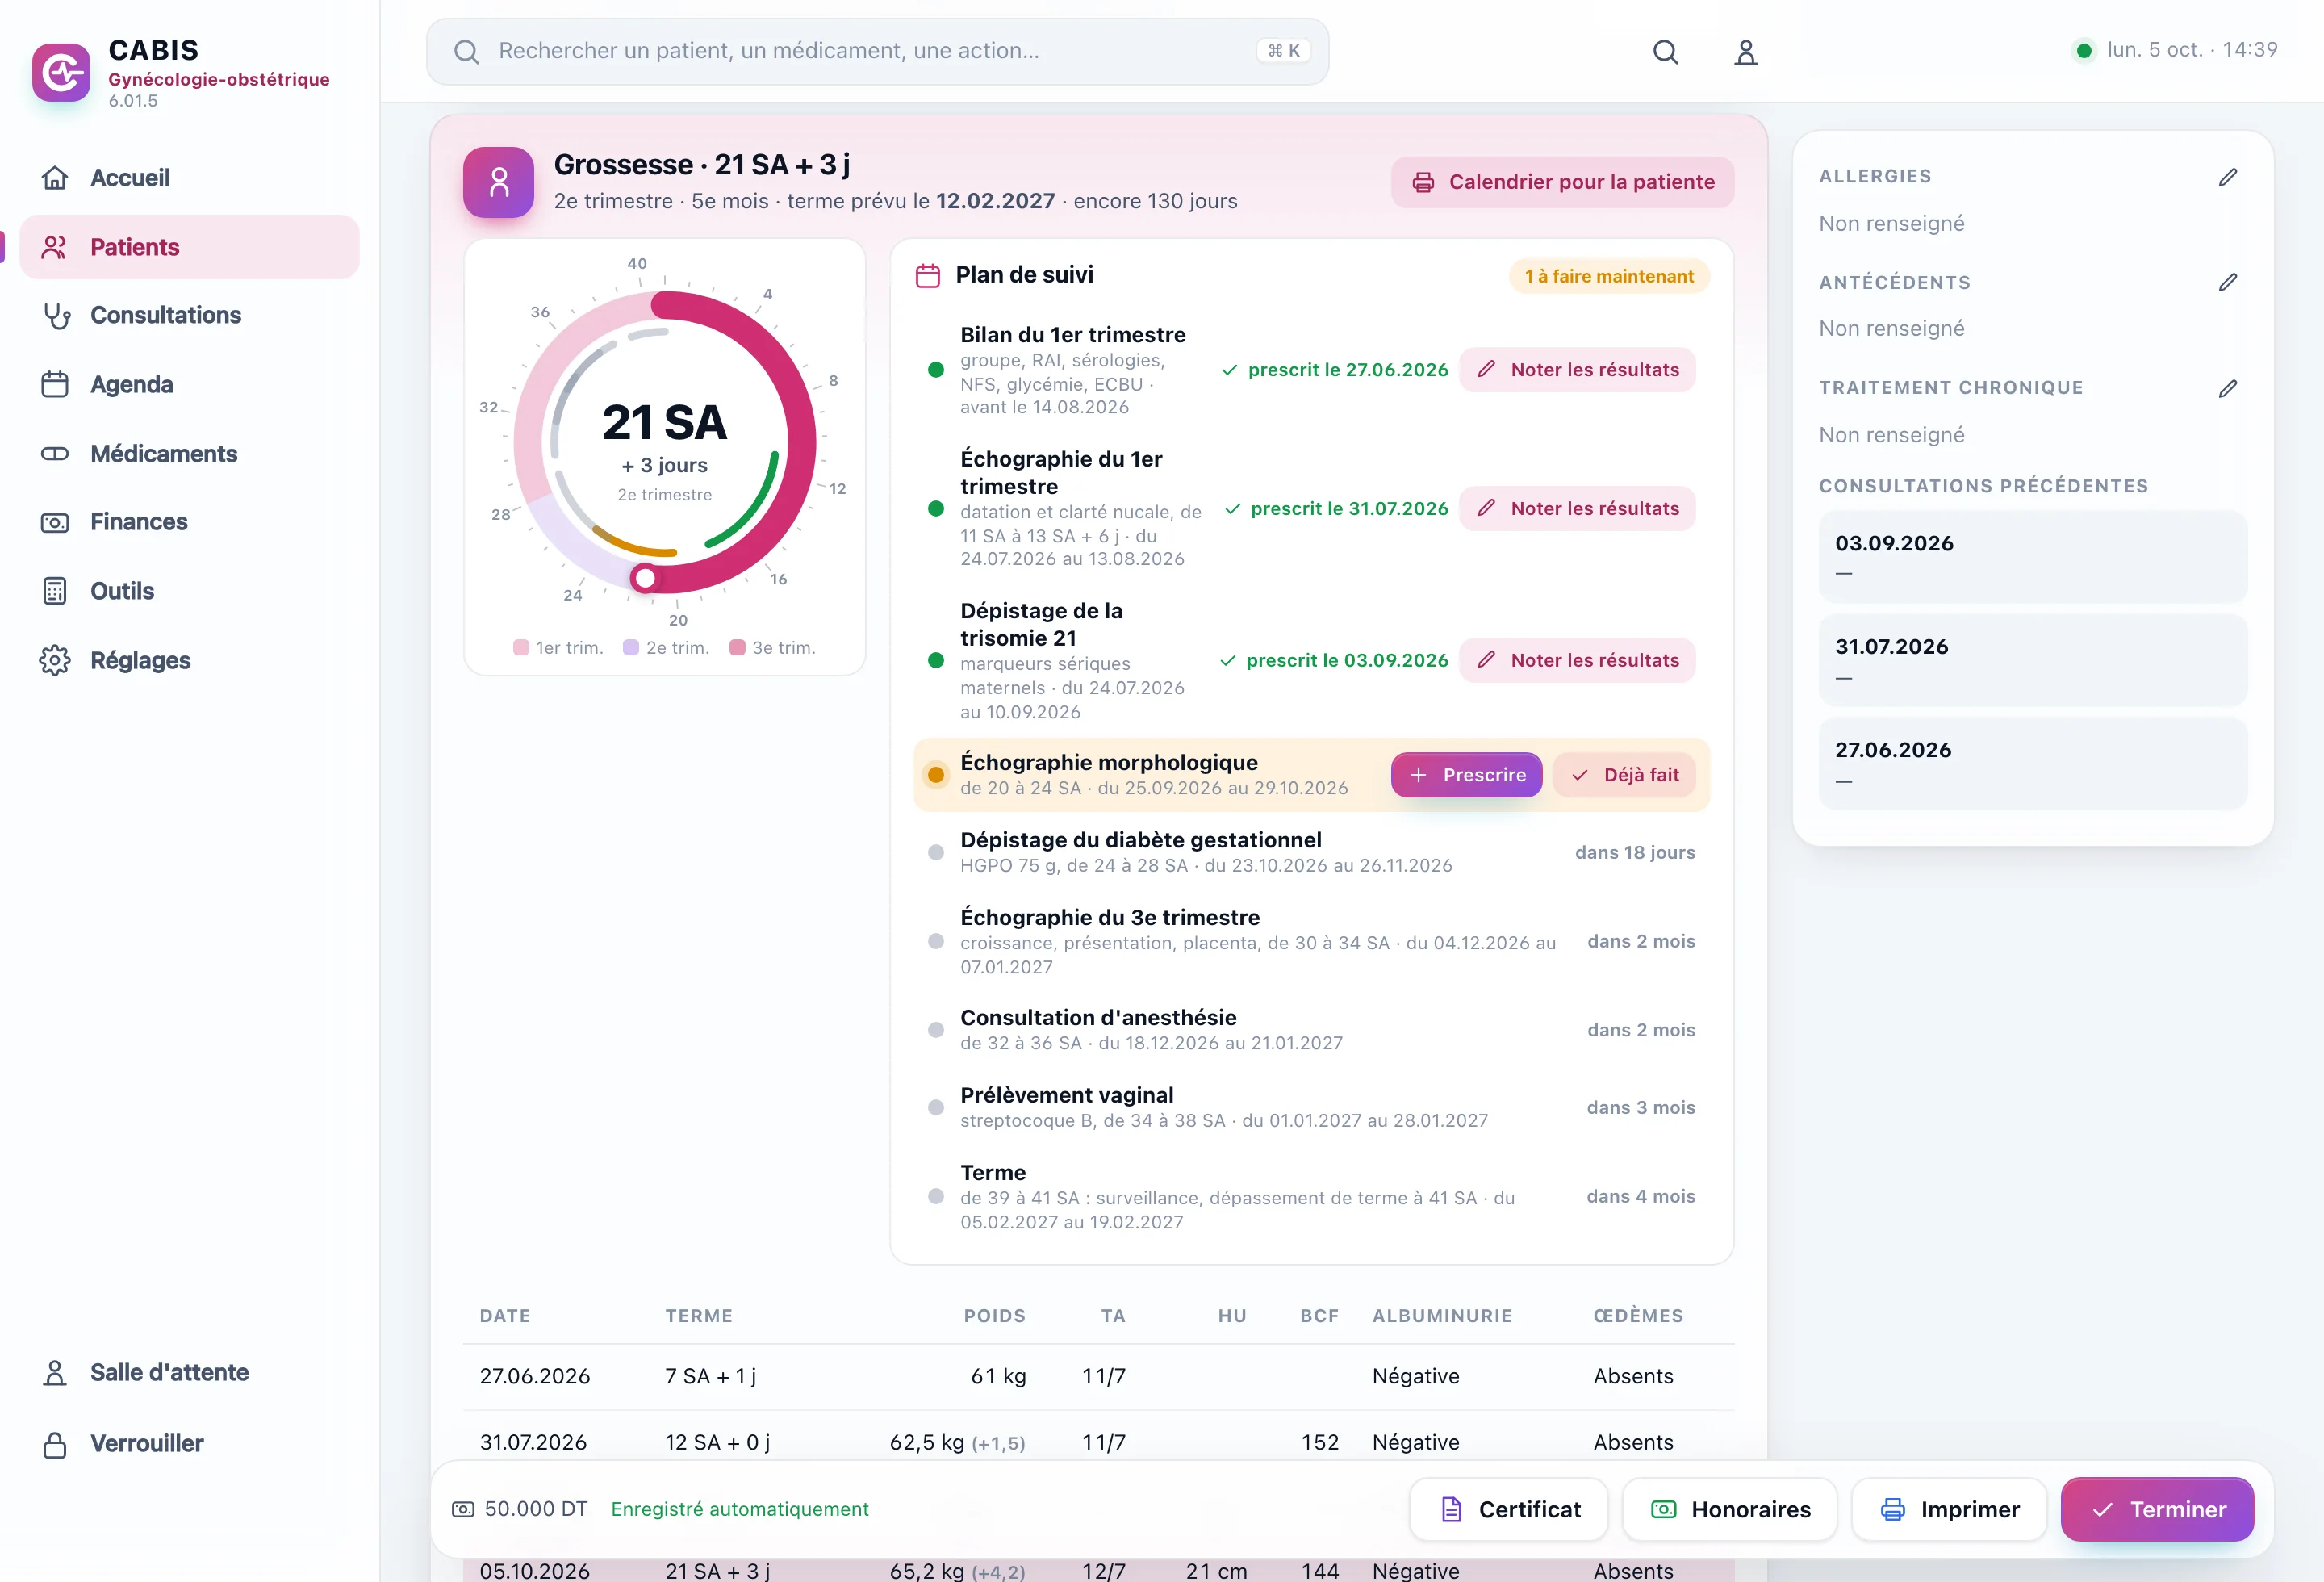
Task: Note results for Échographie du 1er trimestre
Action: 1577,509
